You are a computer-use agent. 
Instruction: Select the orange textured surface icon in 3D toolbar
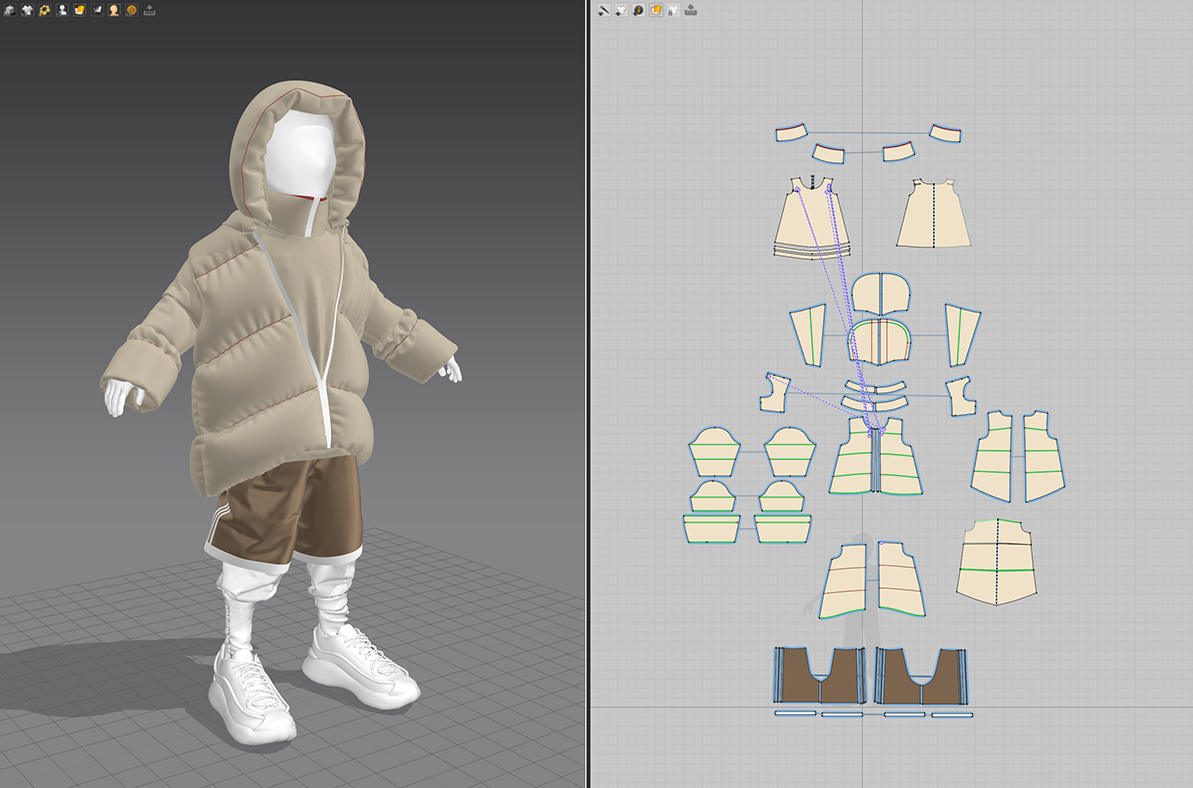coord(79,10)
